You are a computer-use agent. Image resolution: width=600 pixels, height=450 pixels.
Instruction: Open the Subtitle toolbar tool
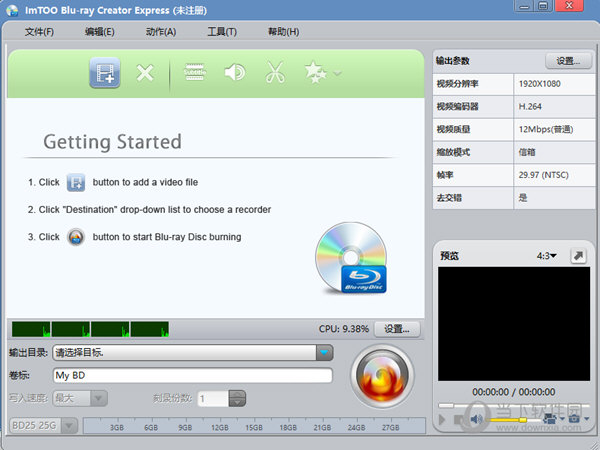[195, 72]
